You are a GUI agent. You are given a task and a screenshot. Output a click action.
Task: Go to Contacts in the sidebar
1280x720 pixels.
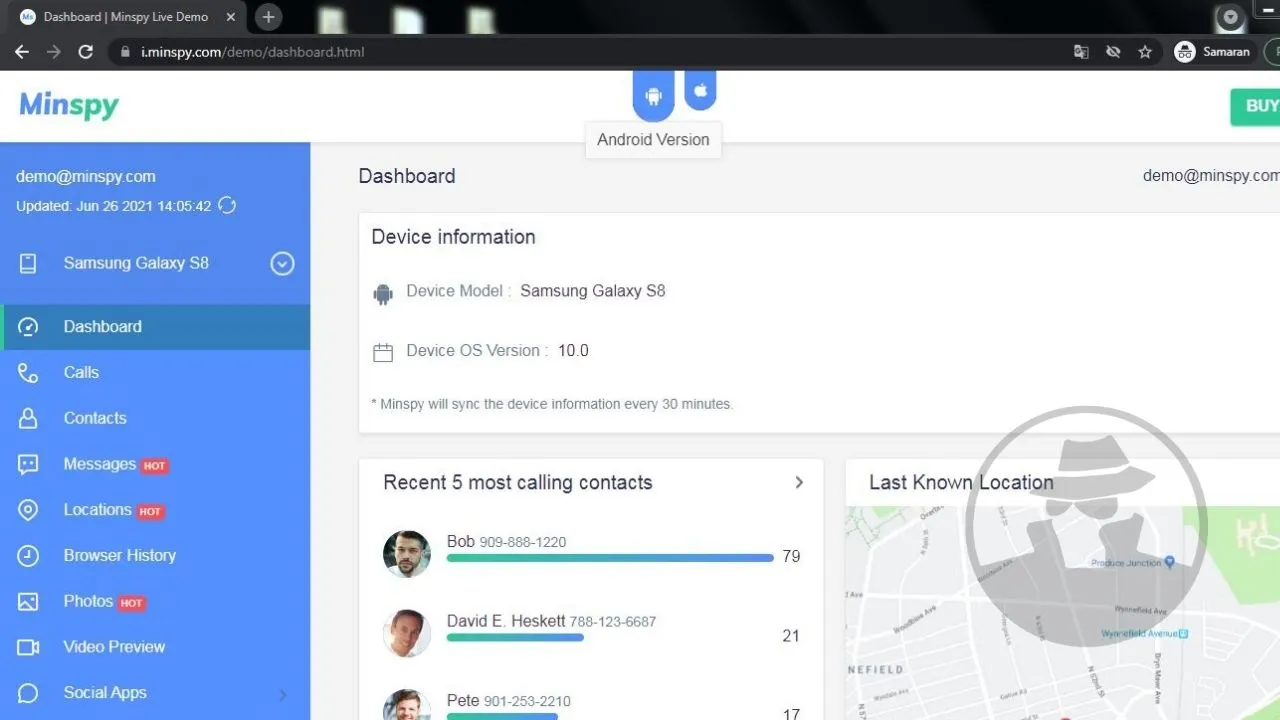tap(155, 419)
